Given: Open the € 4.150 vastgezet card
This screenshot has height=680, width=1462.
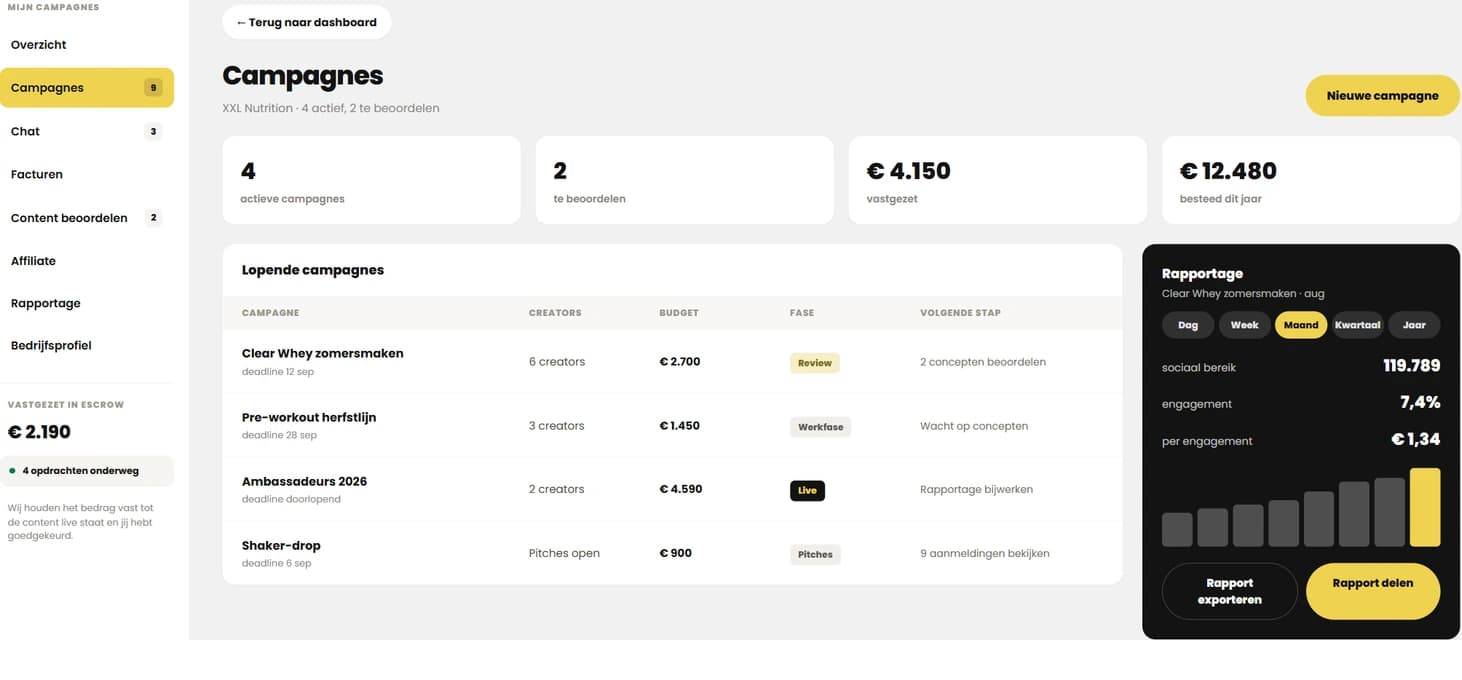Looking at the screenshot, I should point(998,180).
